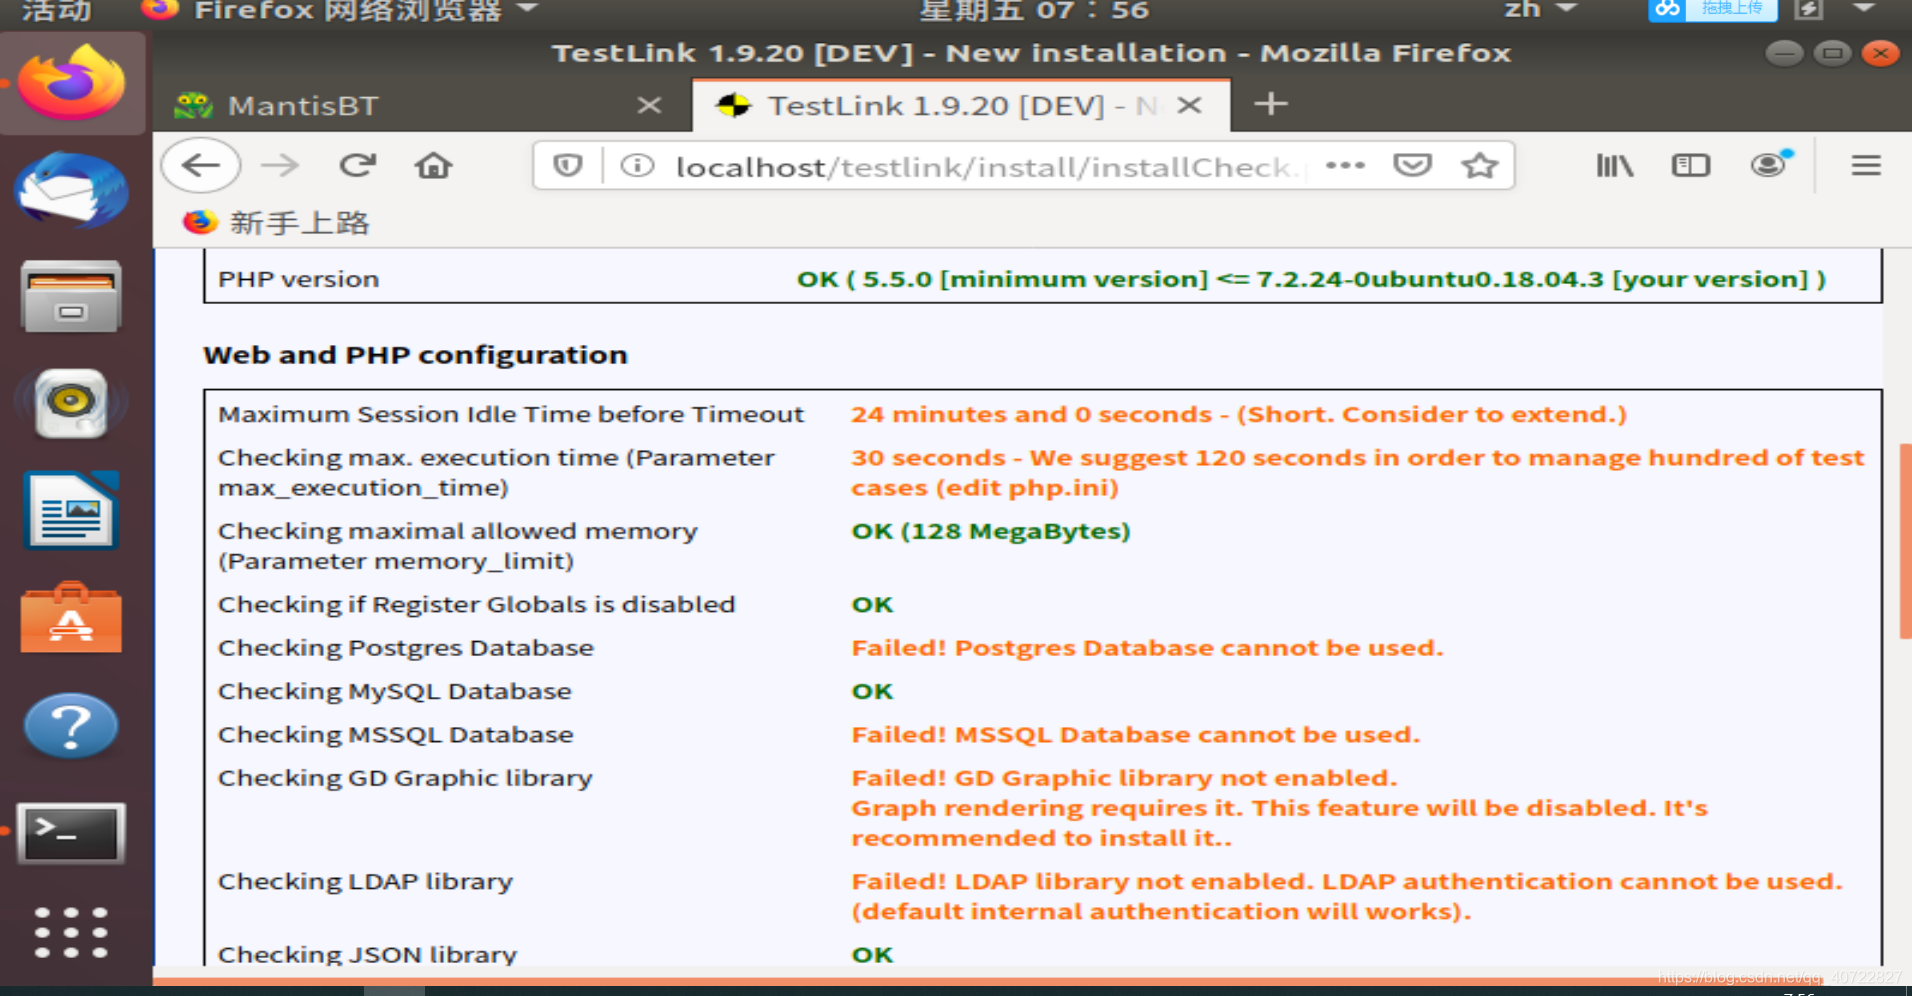The height and width of the screenshot is (996, 1912).
Task: Show site information icon in address bar
Action: pyautogui.click(x=637, y=165)
